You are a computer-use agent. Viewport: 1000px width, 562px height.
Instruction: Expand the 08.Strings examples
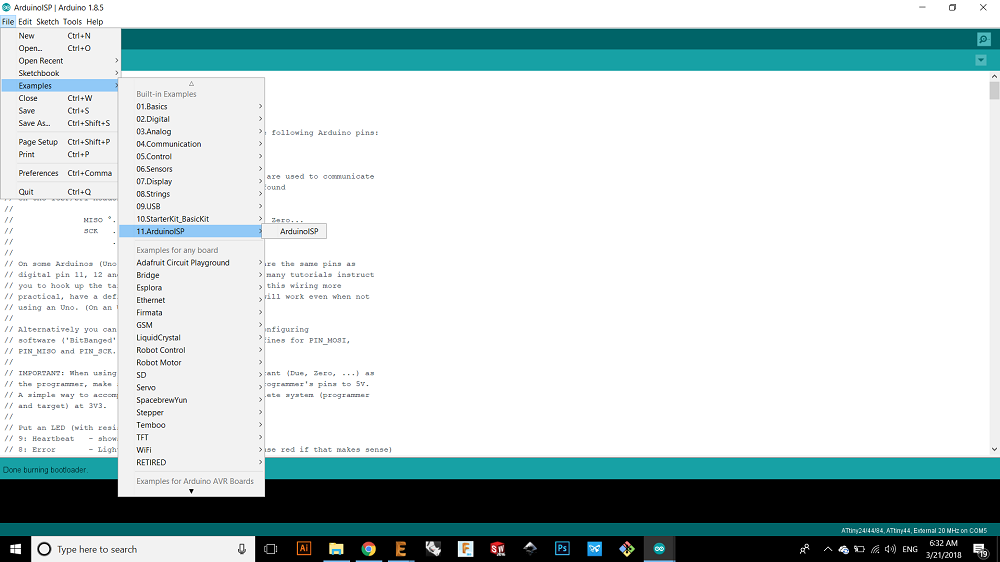(x=191, y=194)
